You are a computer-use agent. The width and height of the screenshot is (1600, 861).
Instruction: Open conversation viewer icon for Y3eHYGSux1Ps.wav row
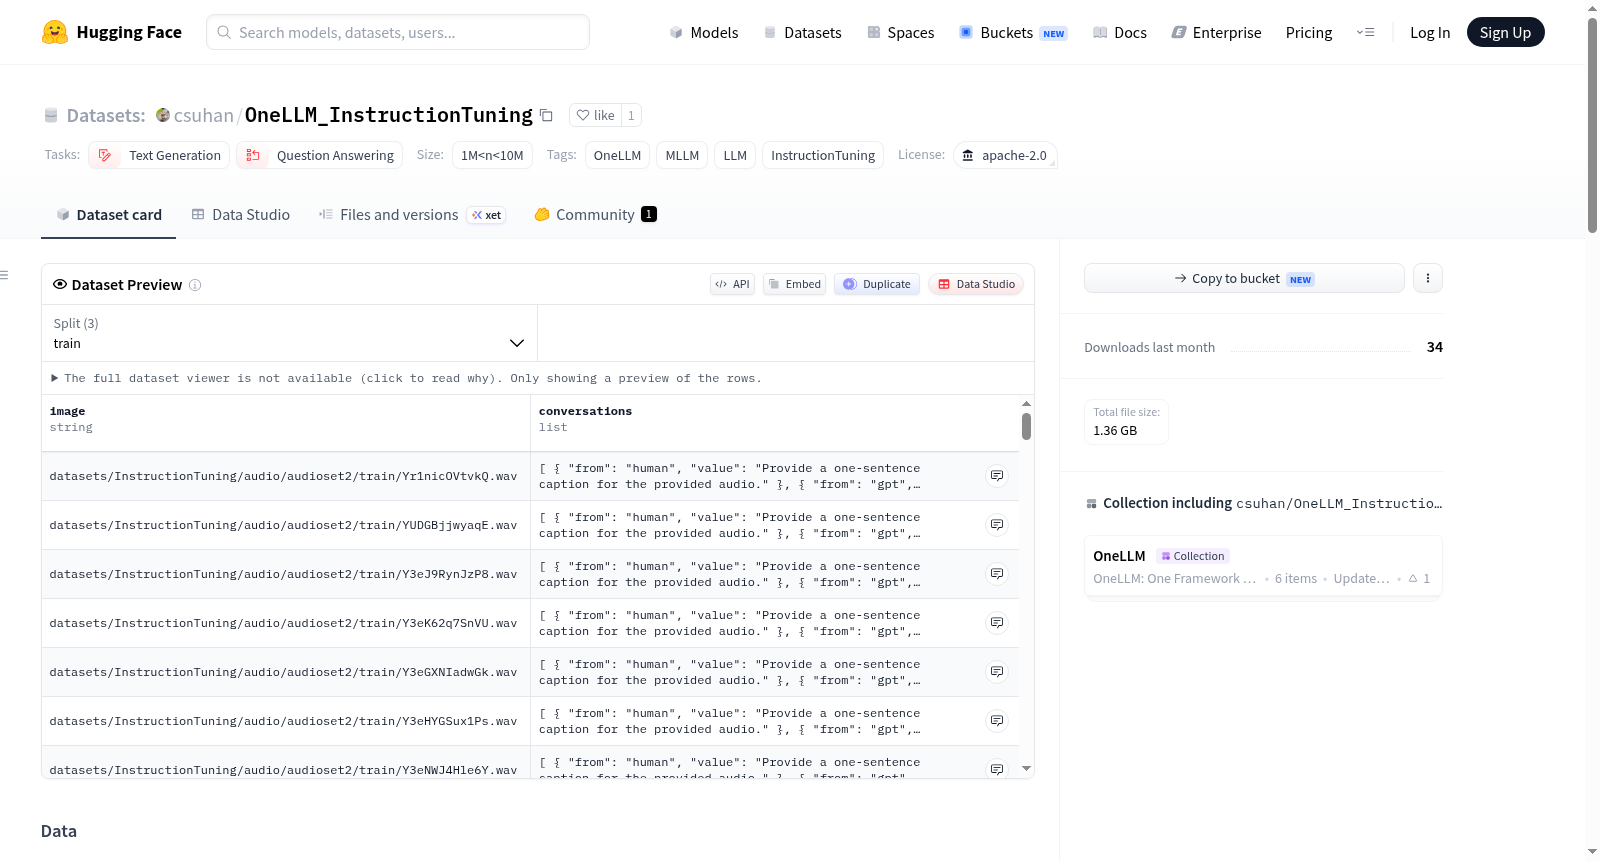pos(997,721)
